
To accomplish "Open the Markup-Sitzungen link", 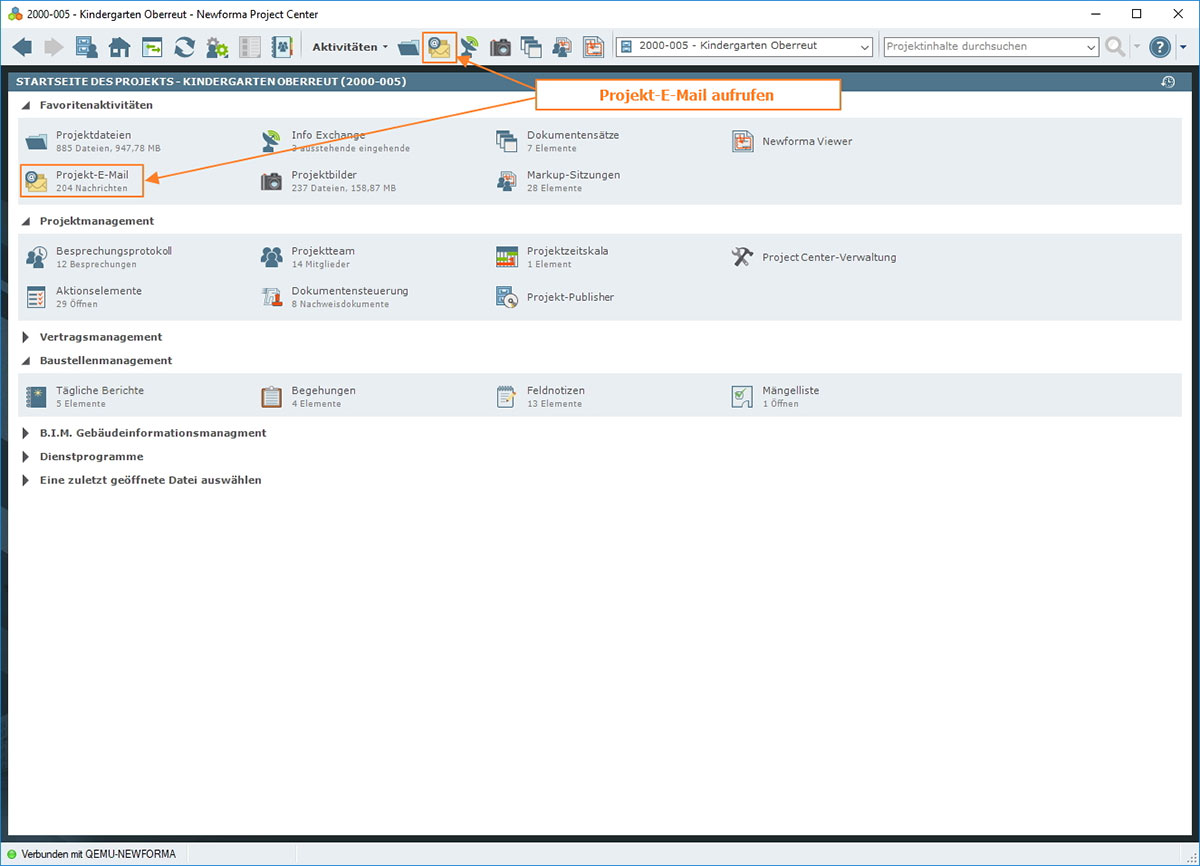I will point(573,175).
